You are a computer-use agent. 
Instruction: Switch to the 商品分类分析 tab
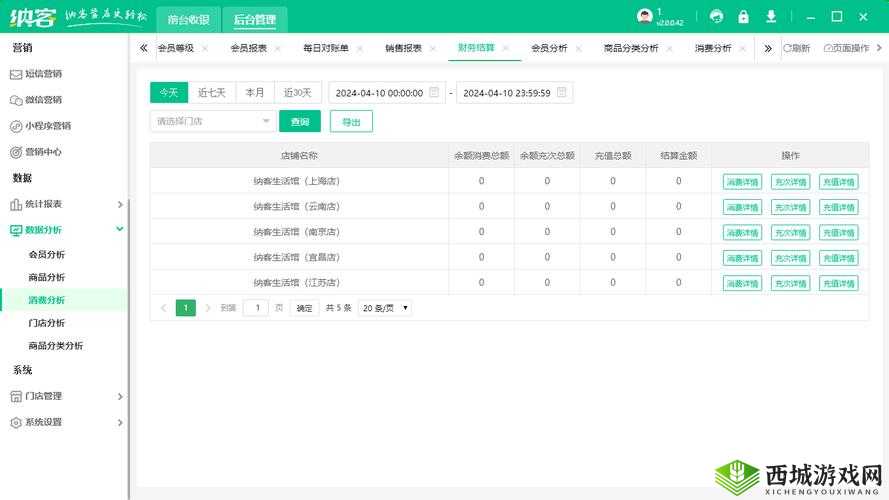click(x=631, y=49)
